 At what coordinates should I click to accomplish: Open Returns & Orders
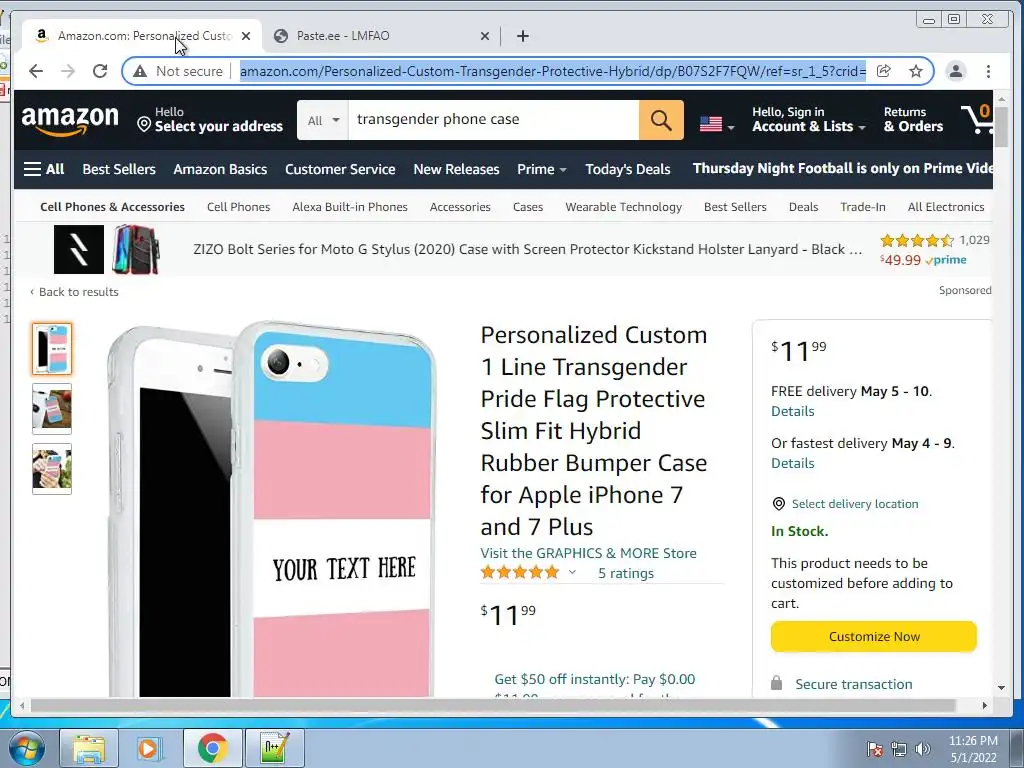coord(913,120)
